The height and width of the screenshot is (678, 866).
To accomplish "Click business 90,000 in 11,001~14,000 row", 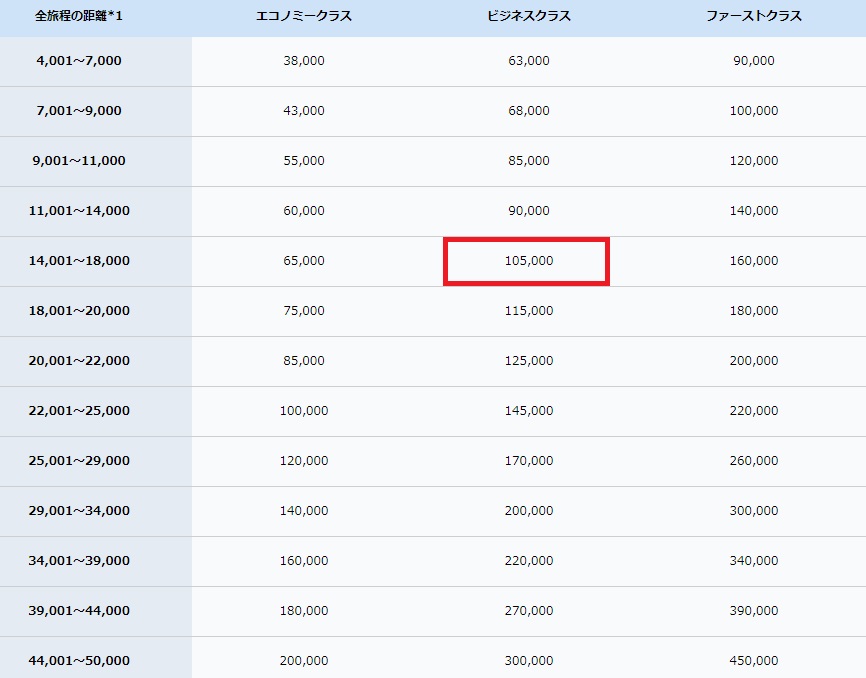I will coord(529,210).
